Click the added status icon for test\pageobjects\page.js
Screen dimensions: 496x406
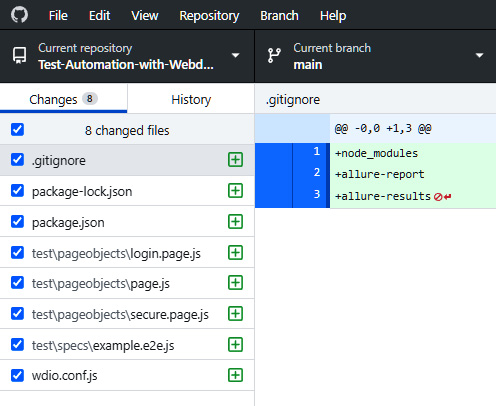coord(235,283)
